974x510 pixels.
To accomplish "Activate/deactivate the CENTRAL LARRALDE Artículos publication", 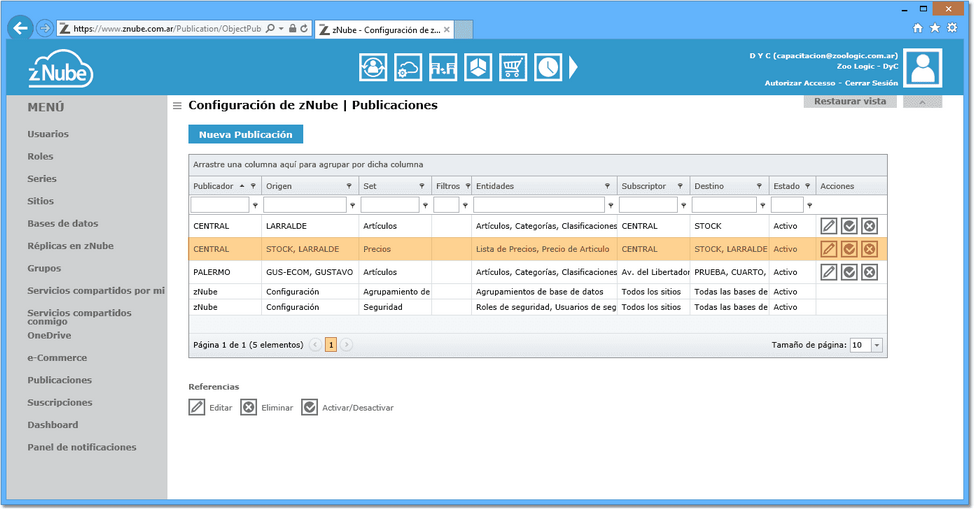I will coord(849,226).
